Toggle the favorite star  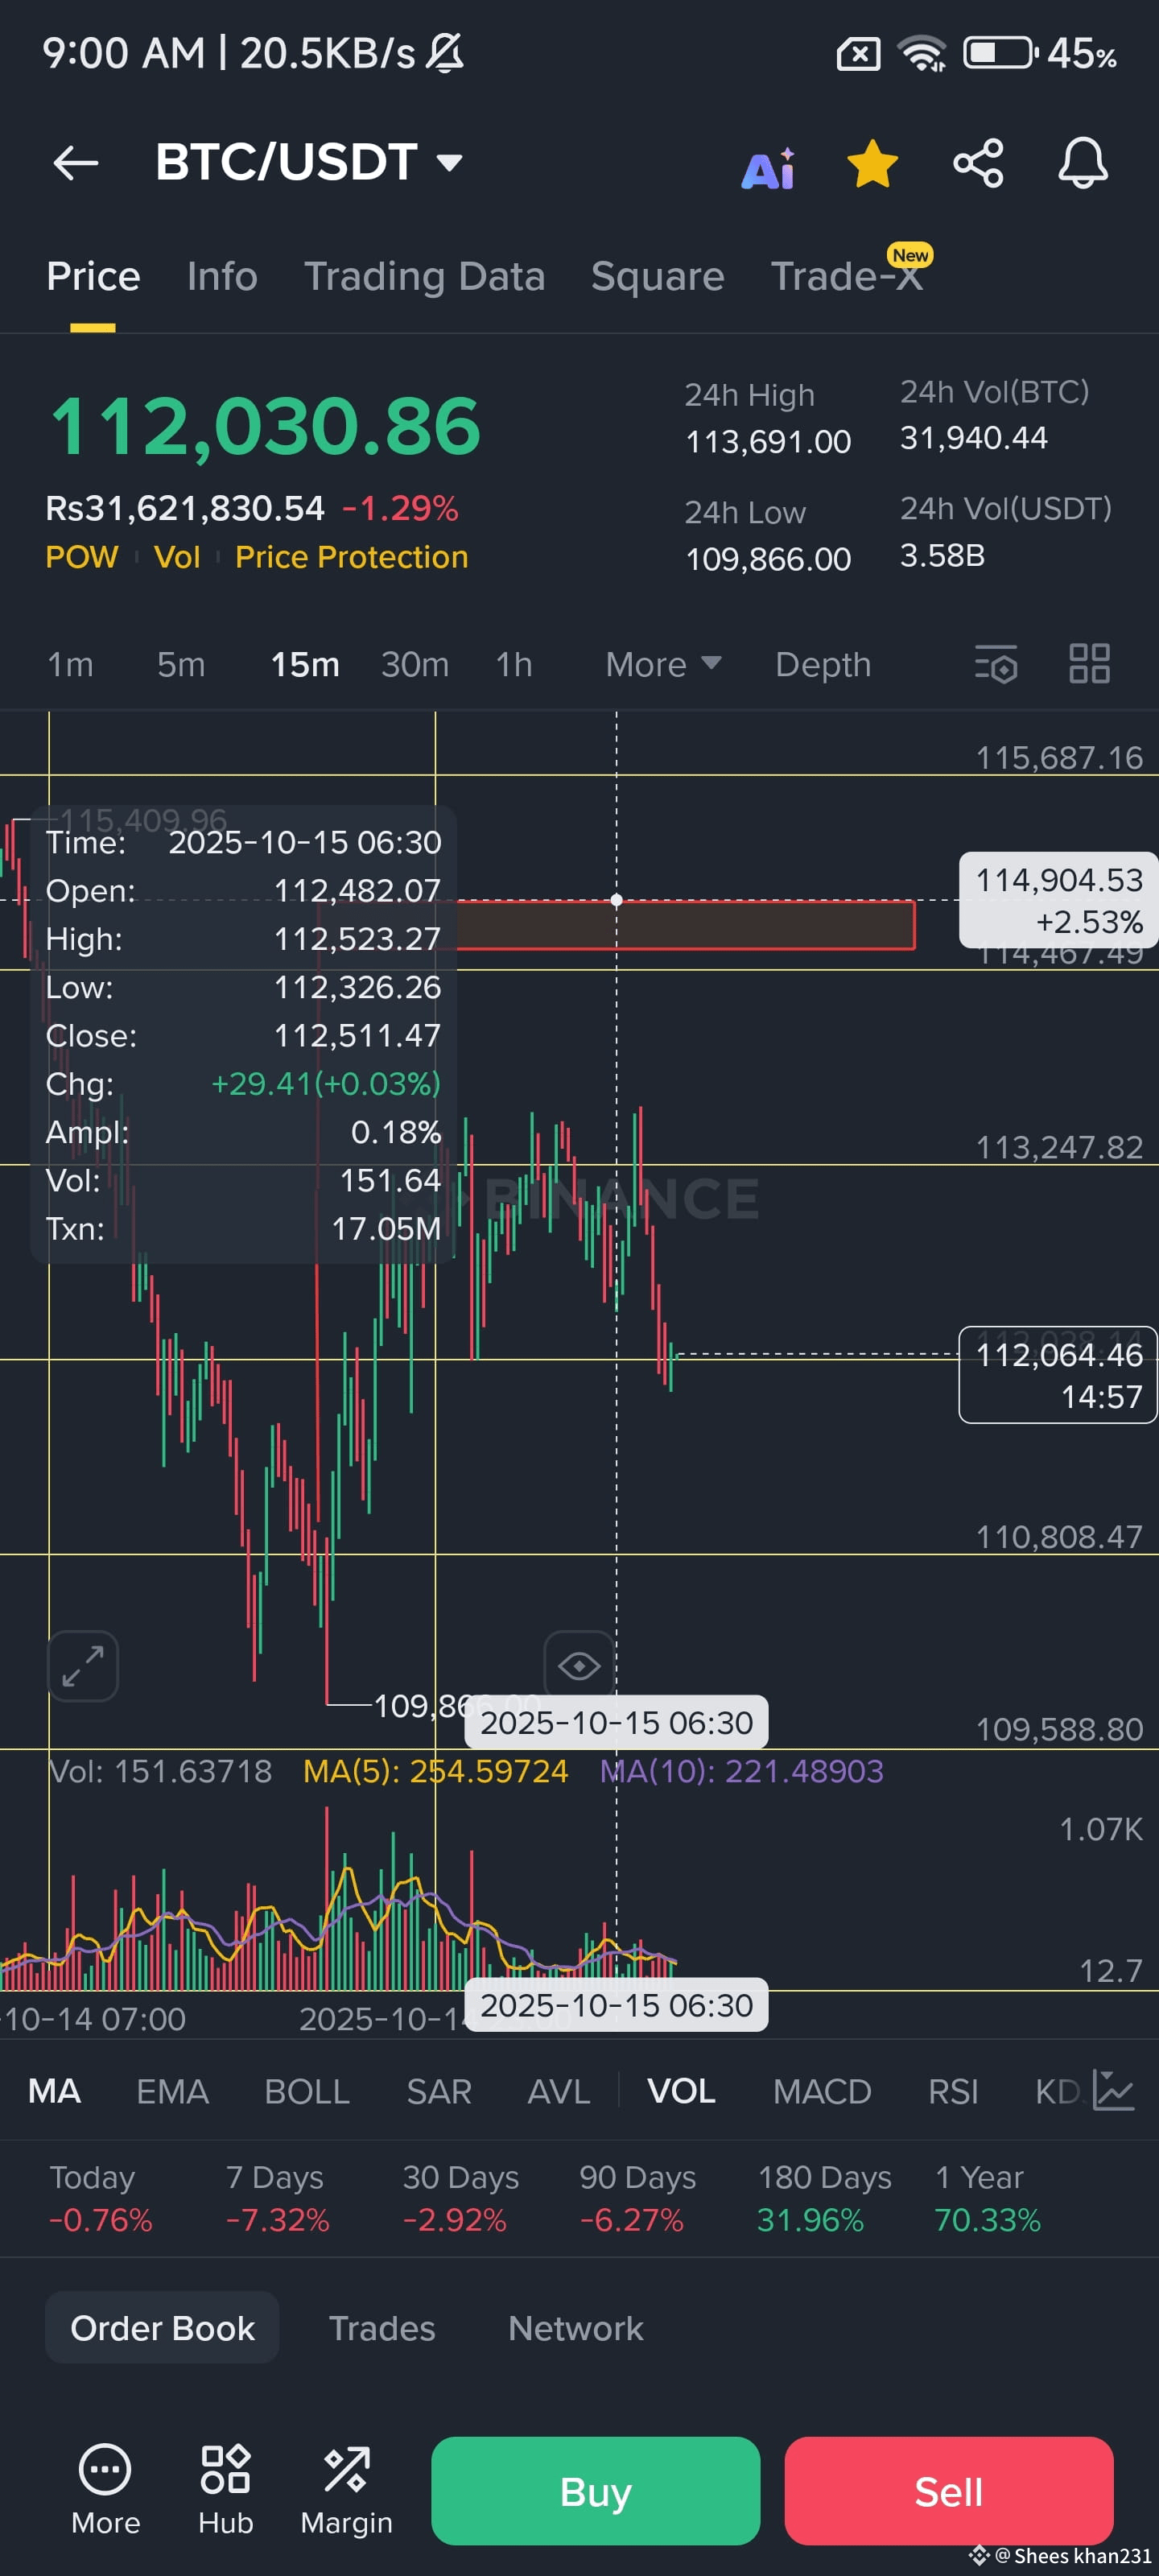[x=872, y=163]
